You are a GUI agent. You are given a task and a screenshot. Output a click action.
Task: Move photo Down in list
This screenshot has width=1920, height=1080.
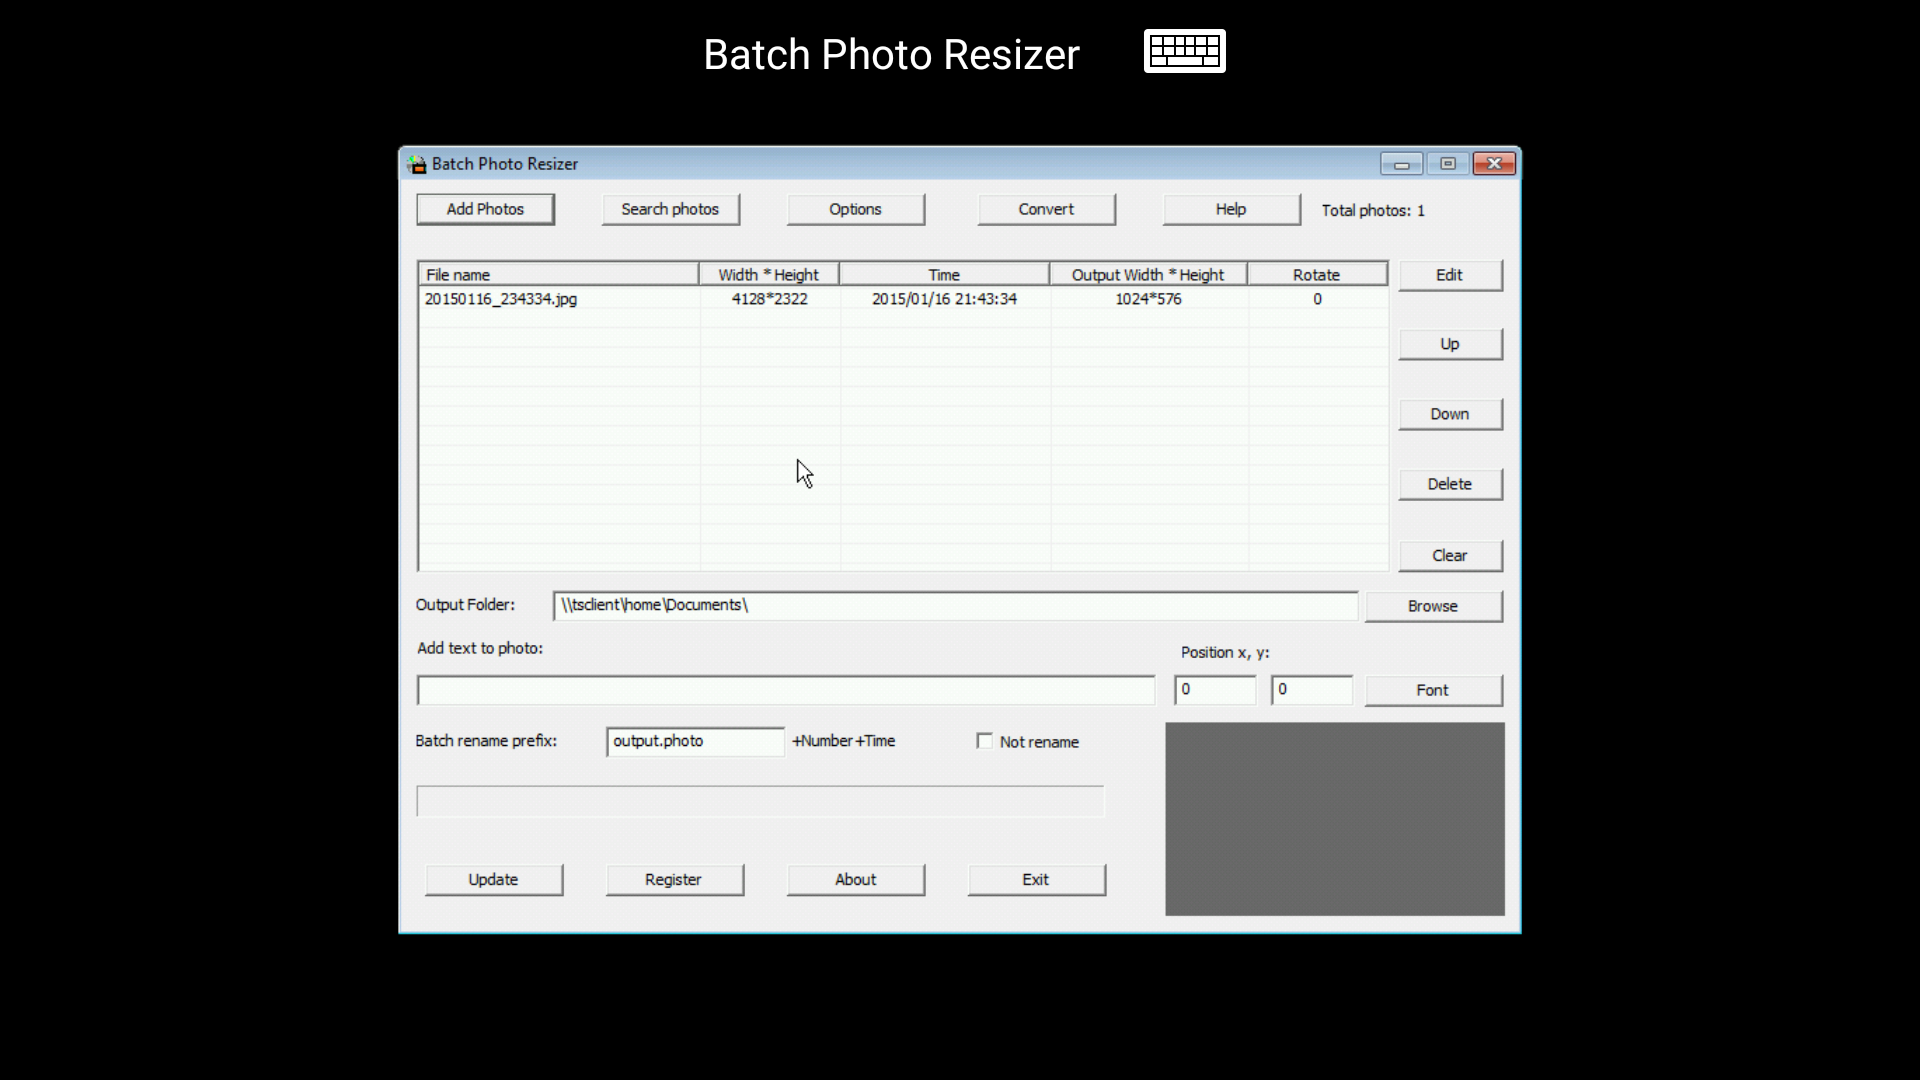pos(1450,414)
